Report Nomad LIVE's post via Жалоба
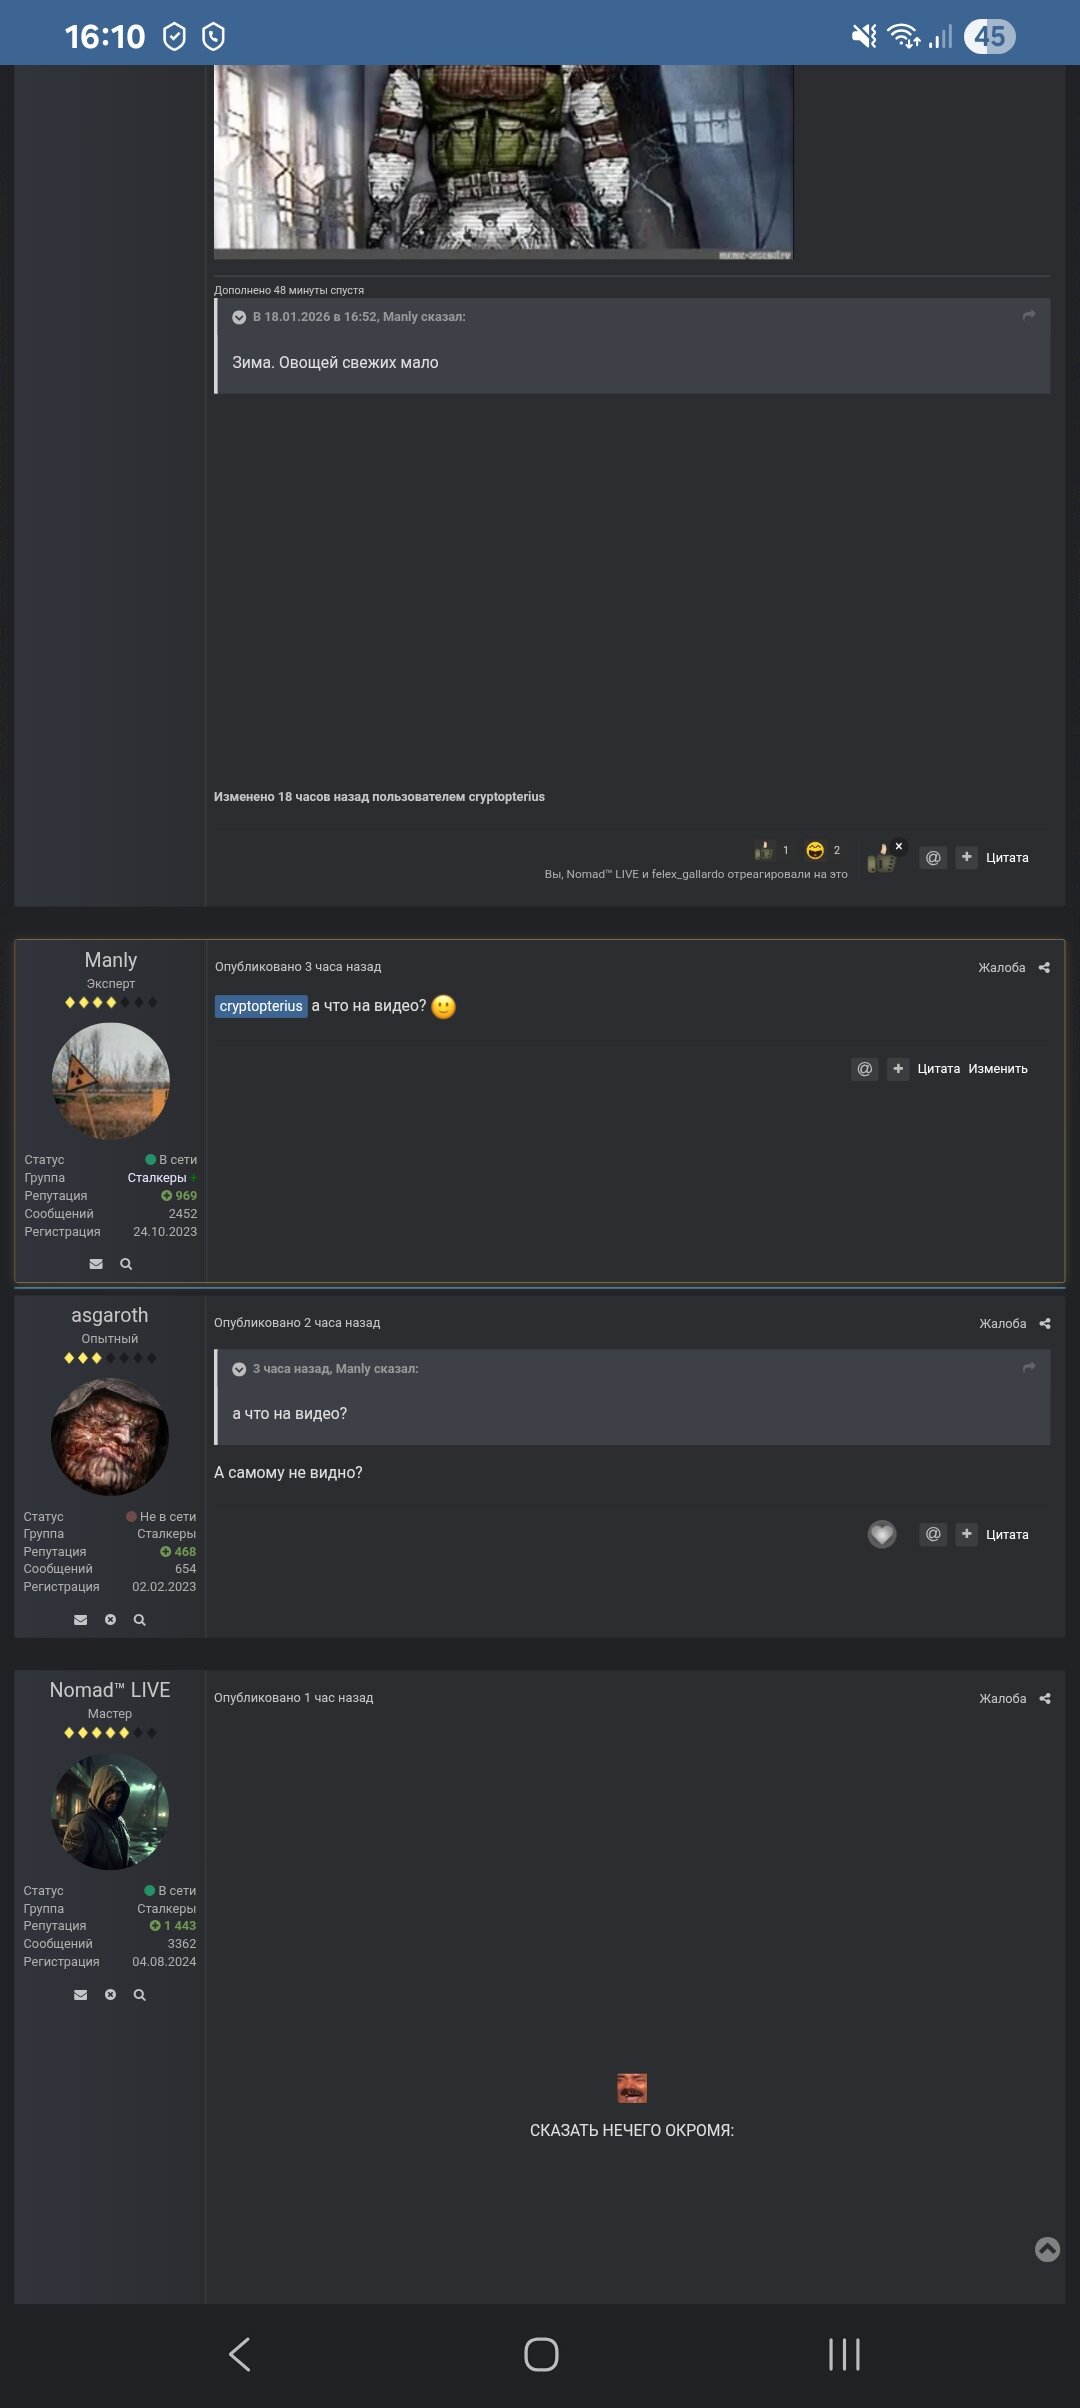 (1003, 1698)
